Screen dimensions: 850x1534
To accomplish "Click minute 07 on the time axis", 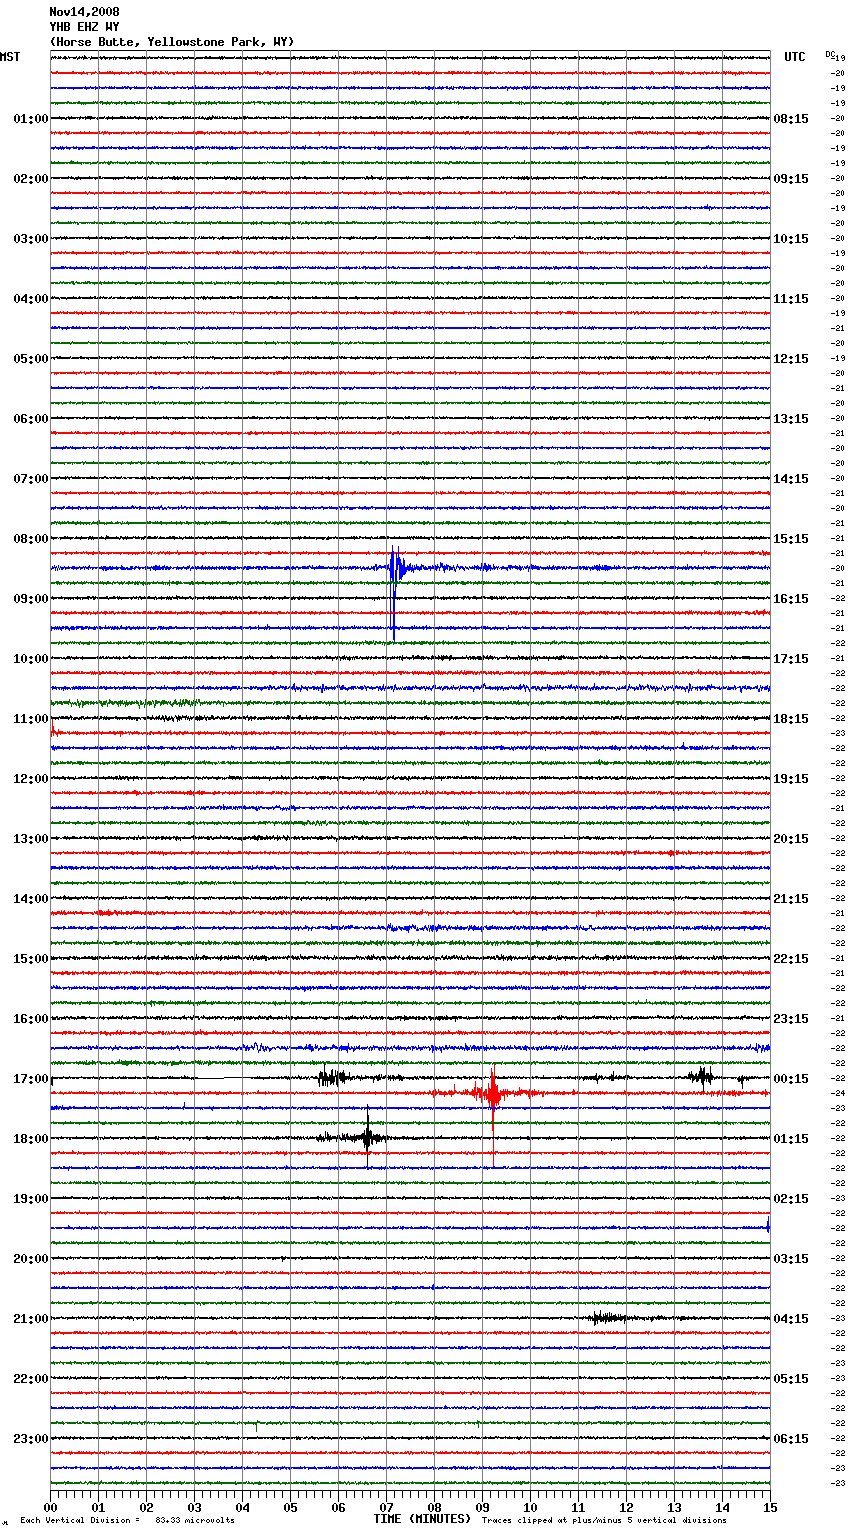I will pyautogui.click(x=386, y=1507).
